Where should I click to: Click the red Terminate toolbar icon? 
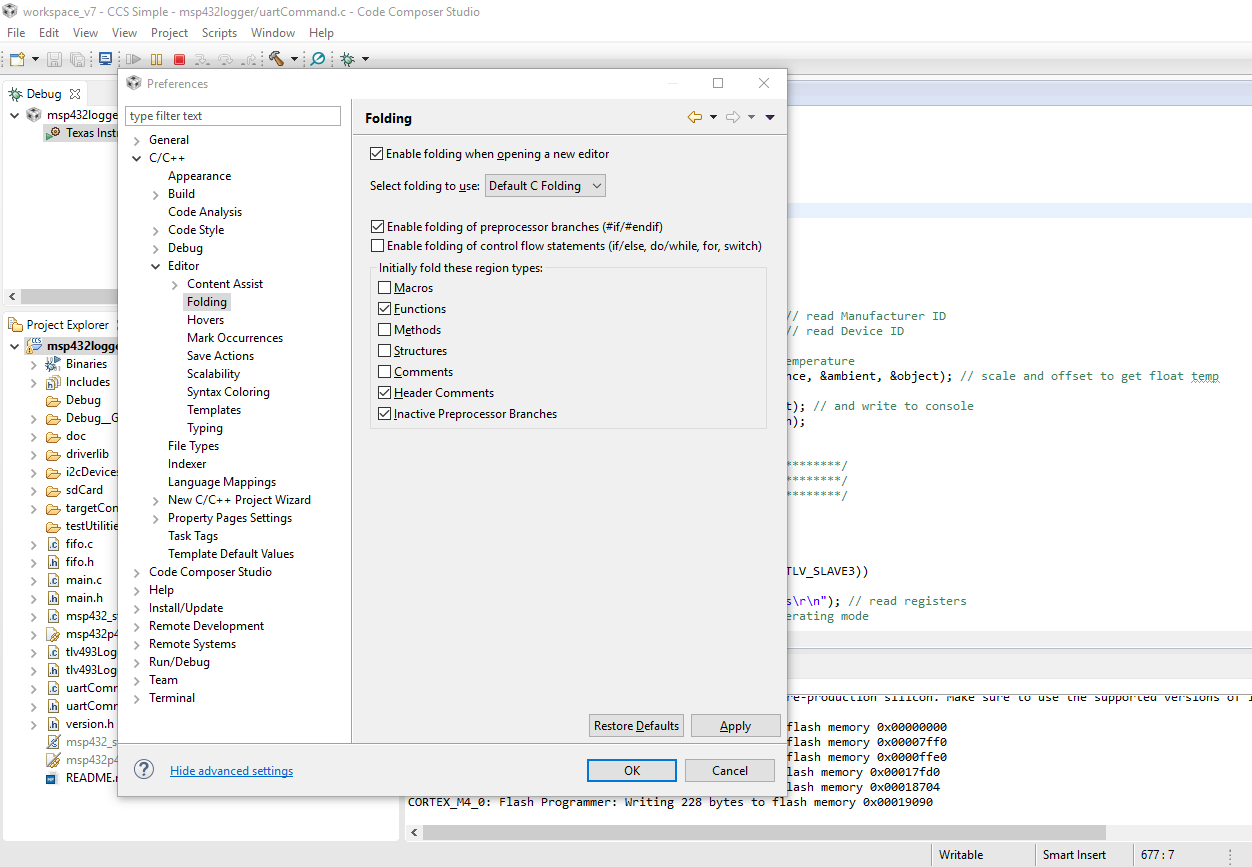[x=179, y=59]
